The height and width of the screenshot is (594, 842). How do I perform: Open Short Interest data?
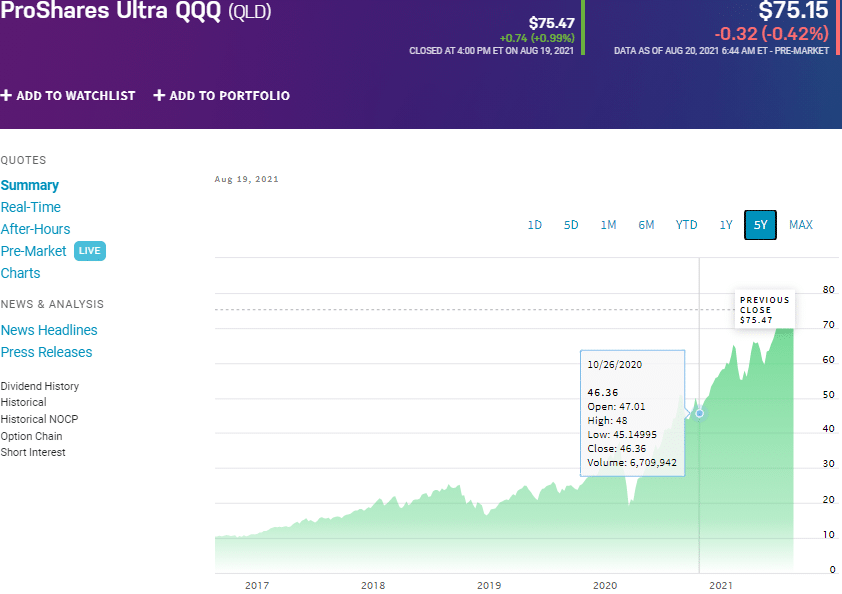[x=33, y=452]
